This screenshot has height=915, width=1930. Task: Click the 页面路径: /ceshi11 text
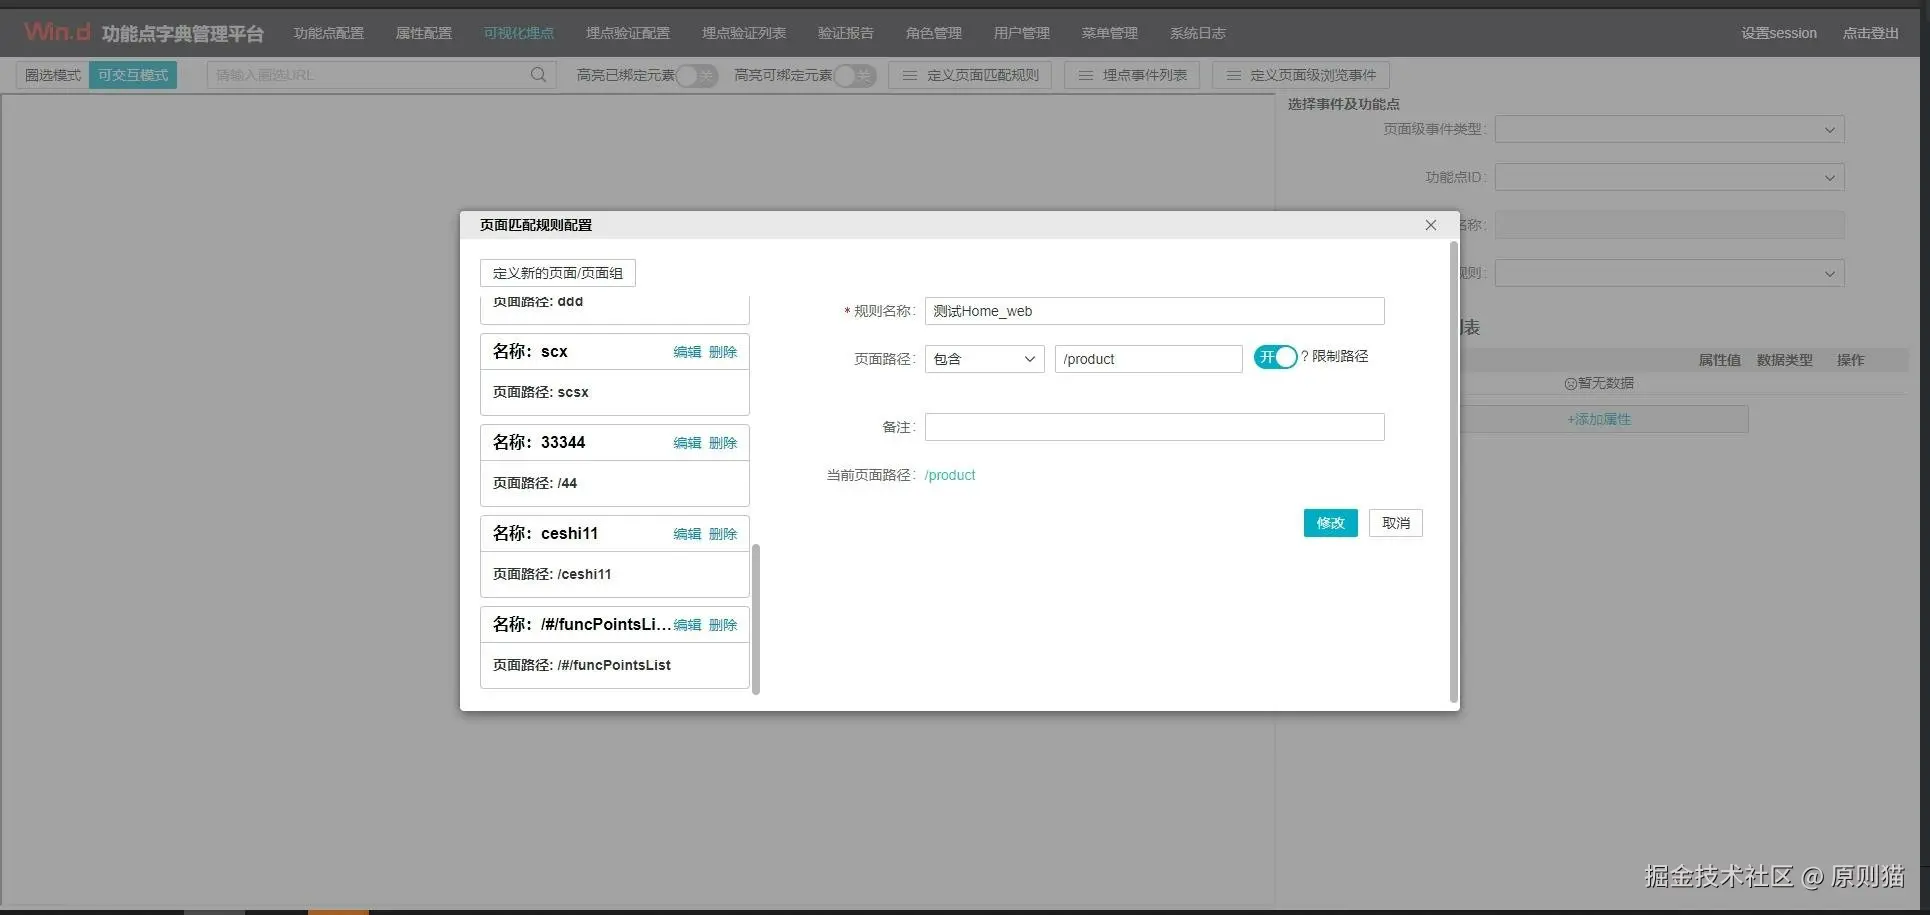(x=552, y=574)
